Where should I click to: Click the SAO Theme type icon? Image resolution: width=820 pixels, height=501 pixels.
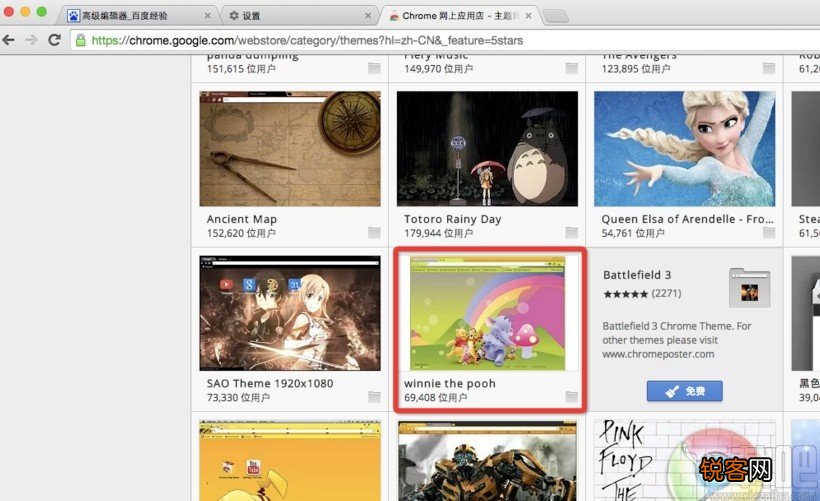point(374,397)
